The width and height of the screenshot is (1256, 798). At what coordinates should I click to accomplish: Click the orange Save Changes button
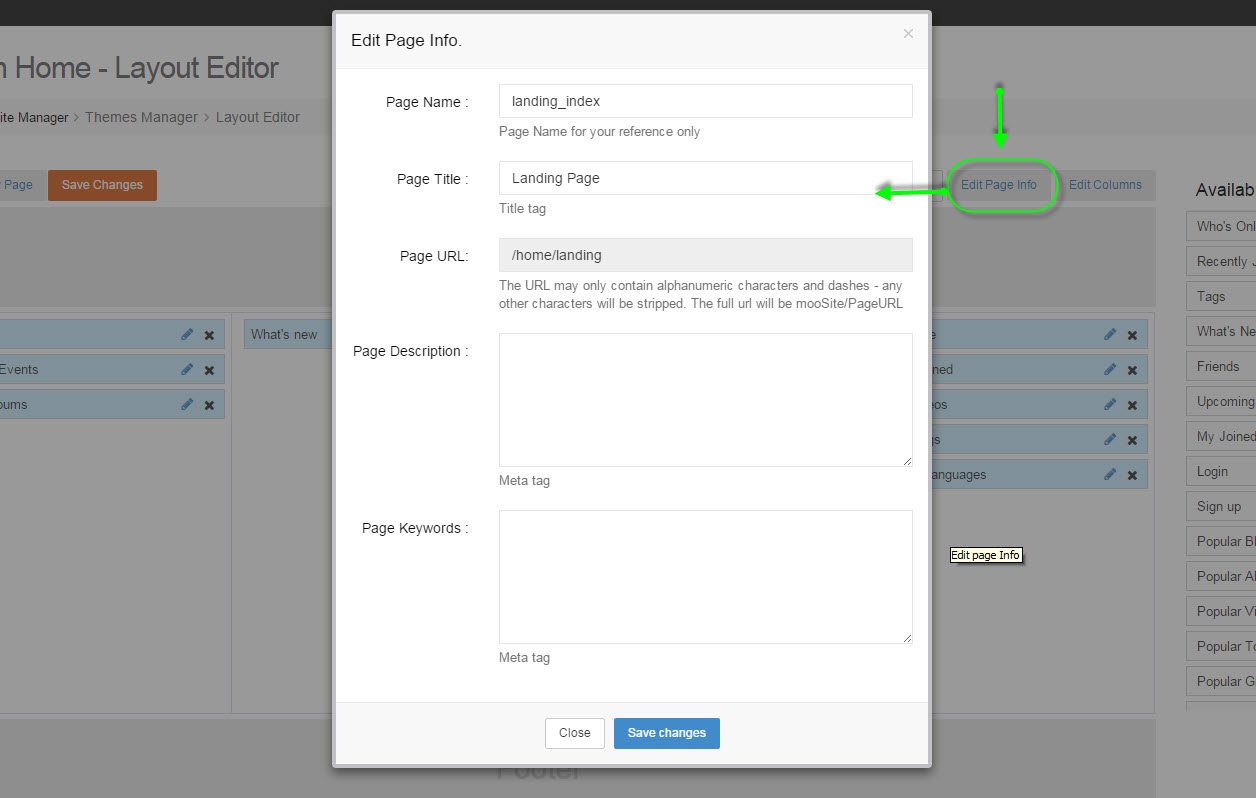(x=102, y=185)
